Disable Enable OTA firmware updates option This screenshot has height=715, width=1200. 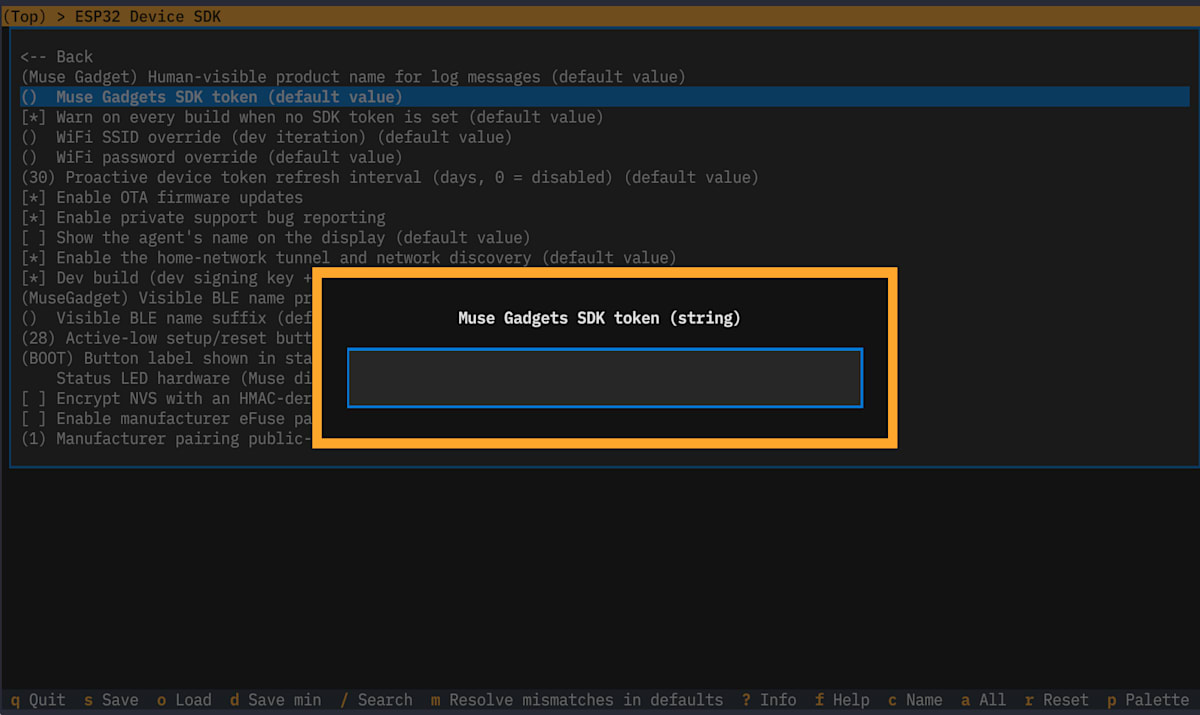162,197
